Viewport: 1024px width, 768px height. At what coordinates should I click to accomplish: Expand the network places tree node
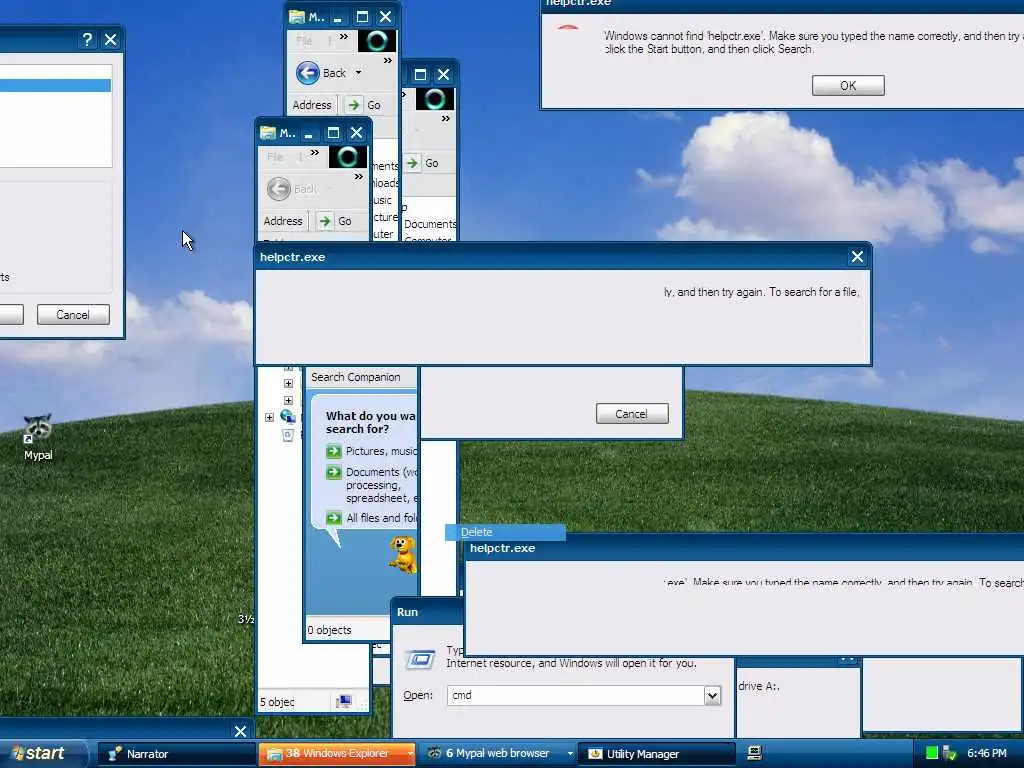pyautogui.click(x=269, y=417)
